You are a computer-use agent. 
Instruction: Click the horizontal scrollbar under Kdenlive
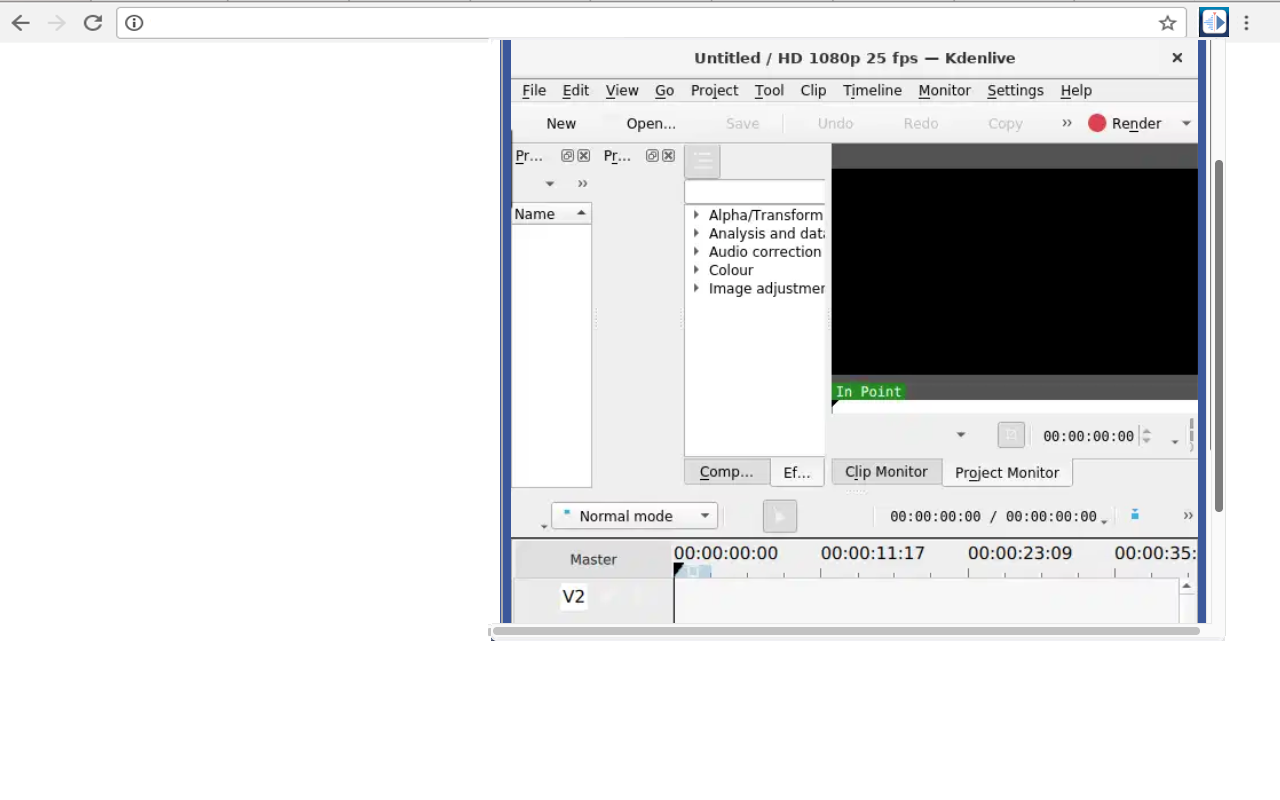pos(846,631)
